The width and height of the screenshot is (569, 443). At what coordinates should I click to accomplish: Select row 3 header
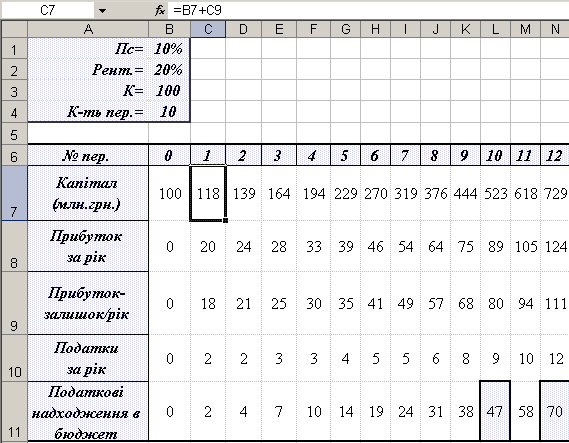[x=14, y=90]
